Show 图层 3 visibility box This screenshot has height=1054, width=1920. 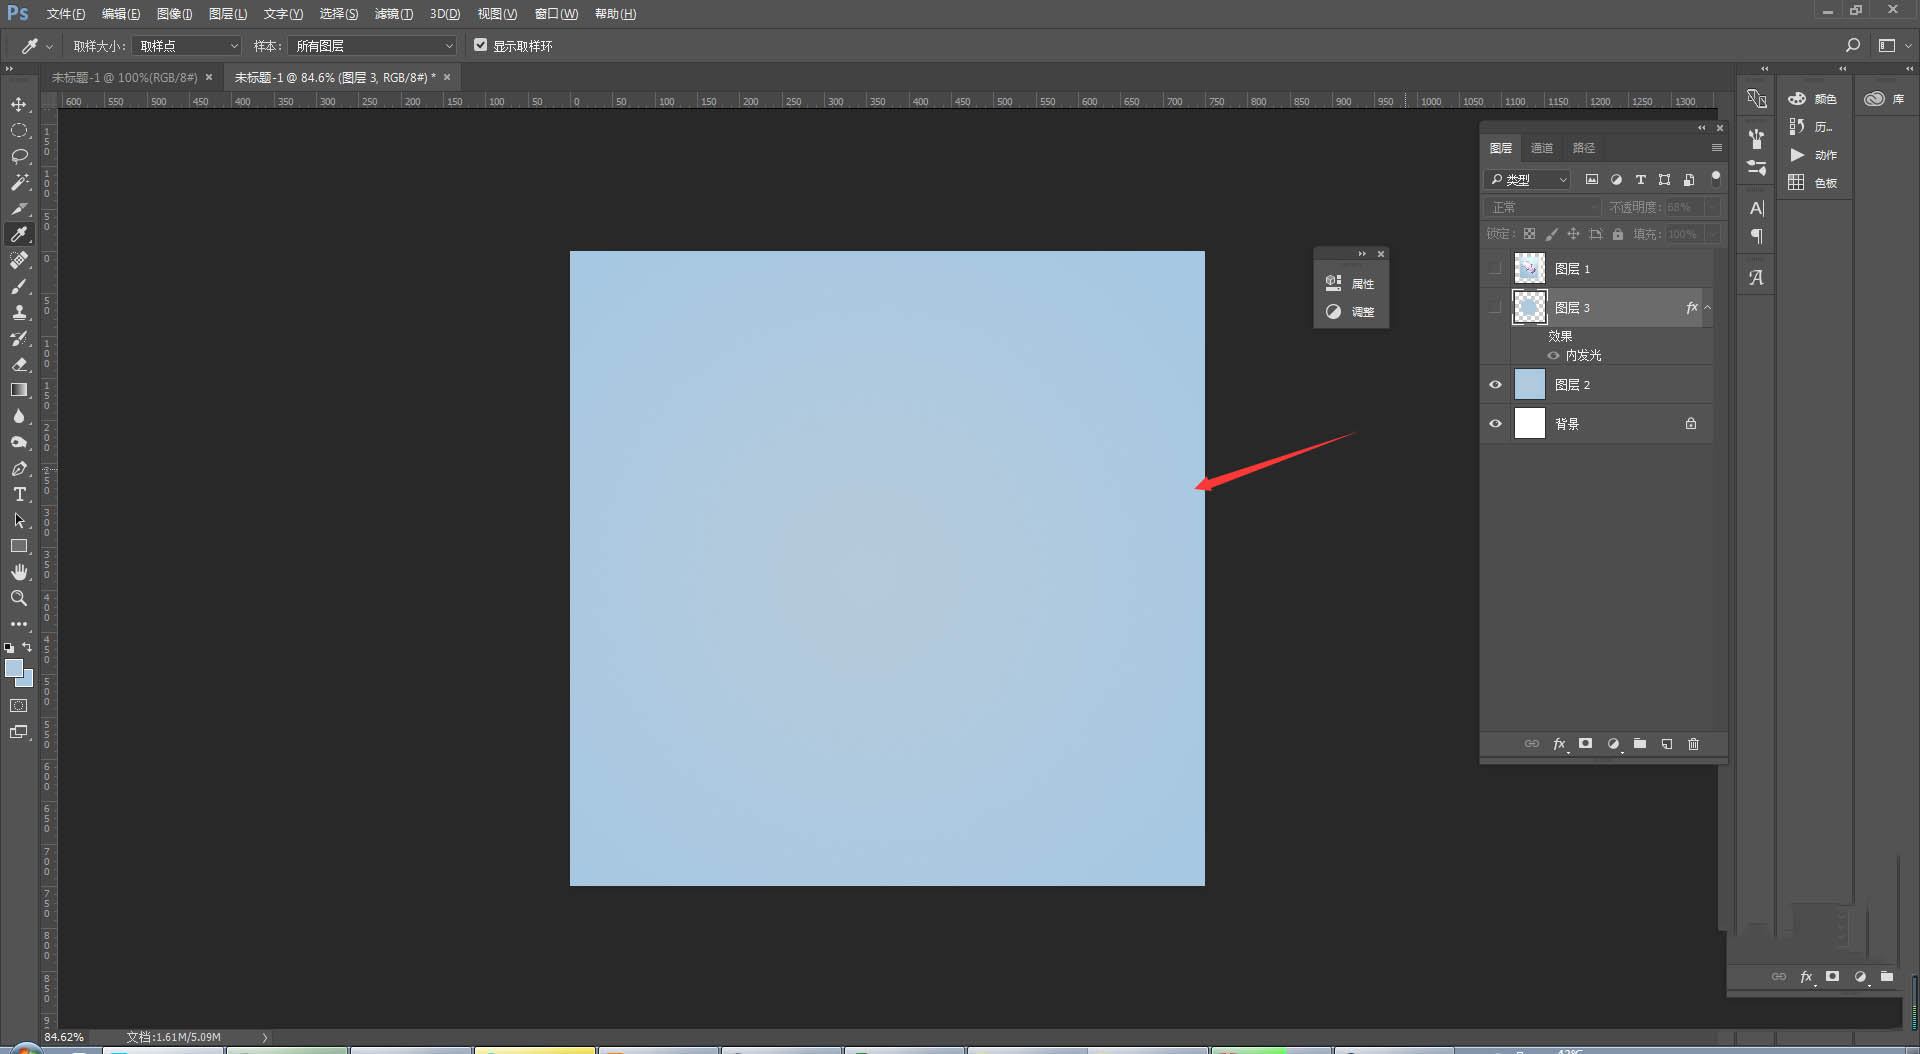tap(1495, 307)
